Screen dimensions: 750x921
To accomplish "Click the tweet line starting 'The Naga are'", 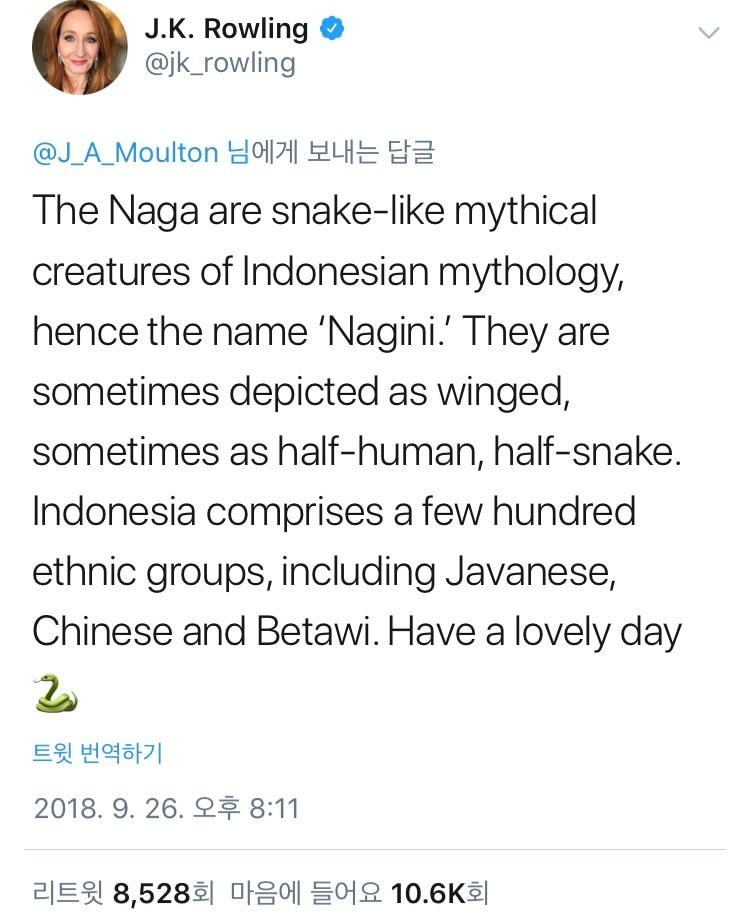I will click(x=315, y=211).
